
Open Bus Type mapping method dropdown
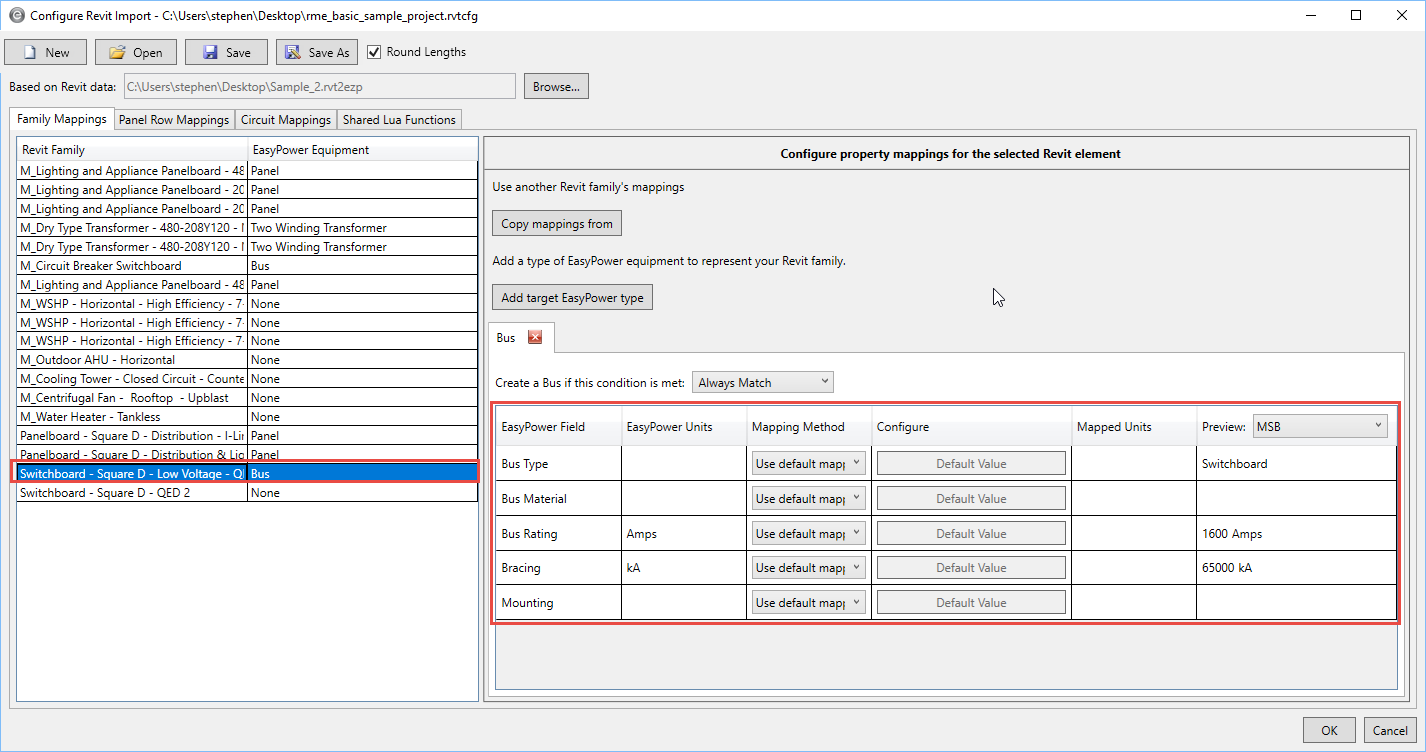[x=808, y=464]
